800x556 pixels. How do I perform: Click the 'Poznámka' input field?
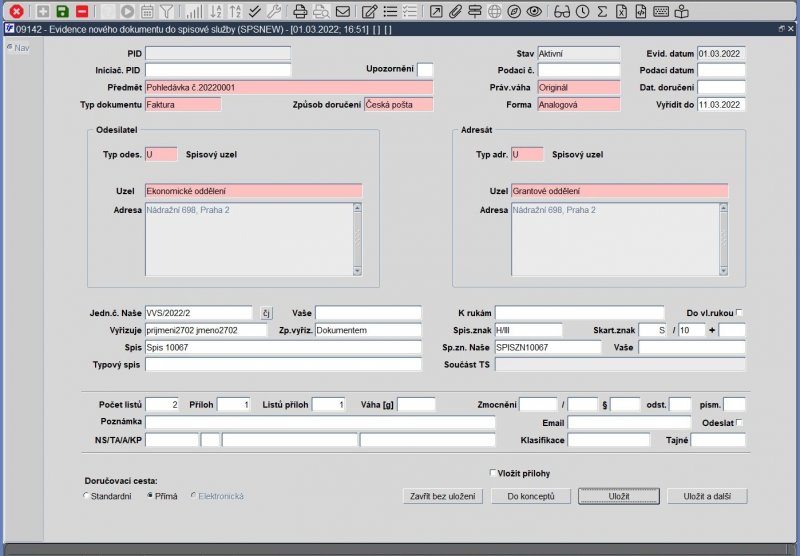320,423
